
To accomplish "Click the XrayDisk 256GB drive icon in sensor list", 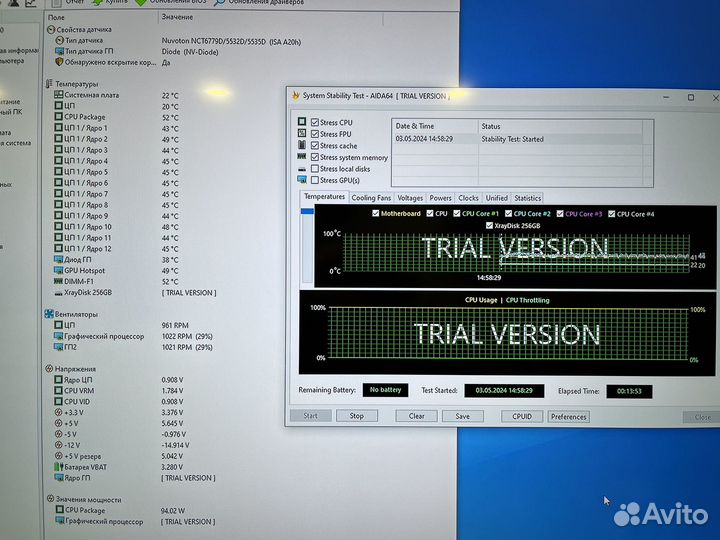I will (58, 292).
